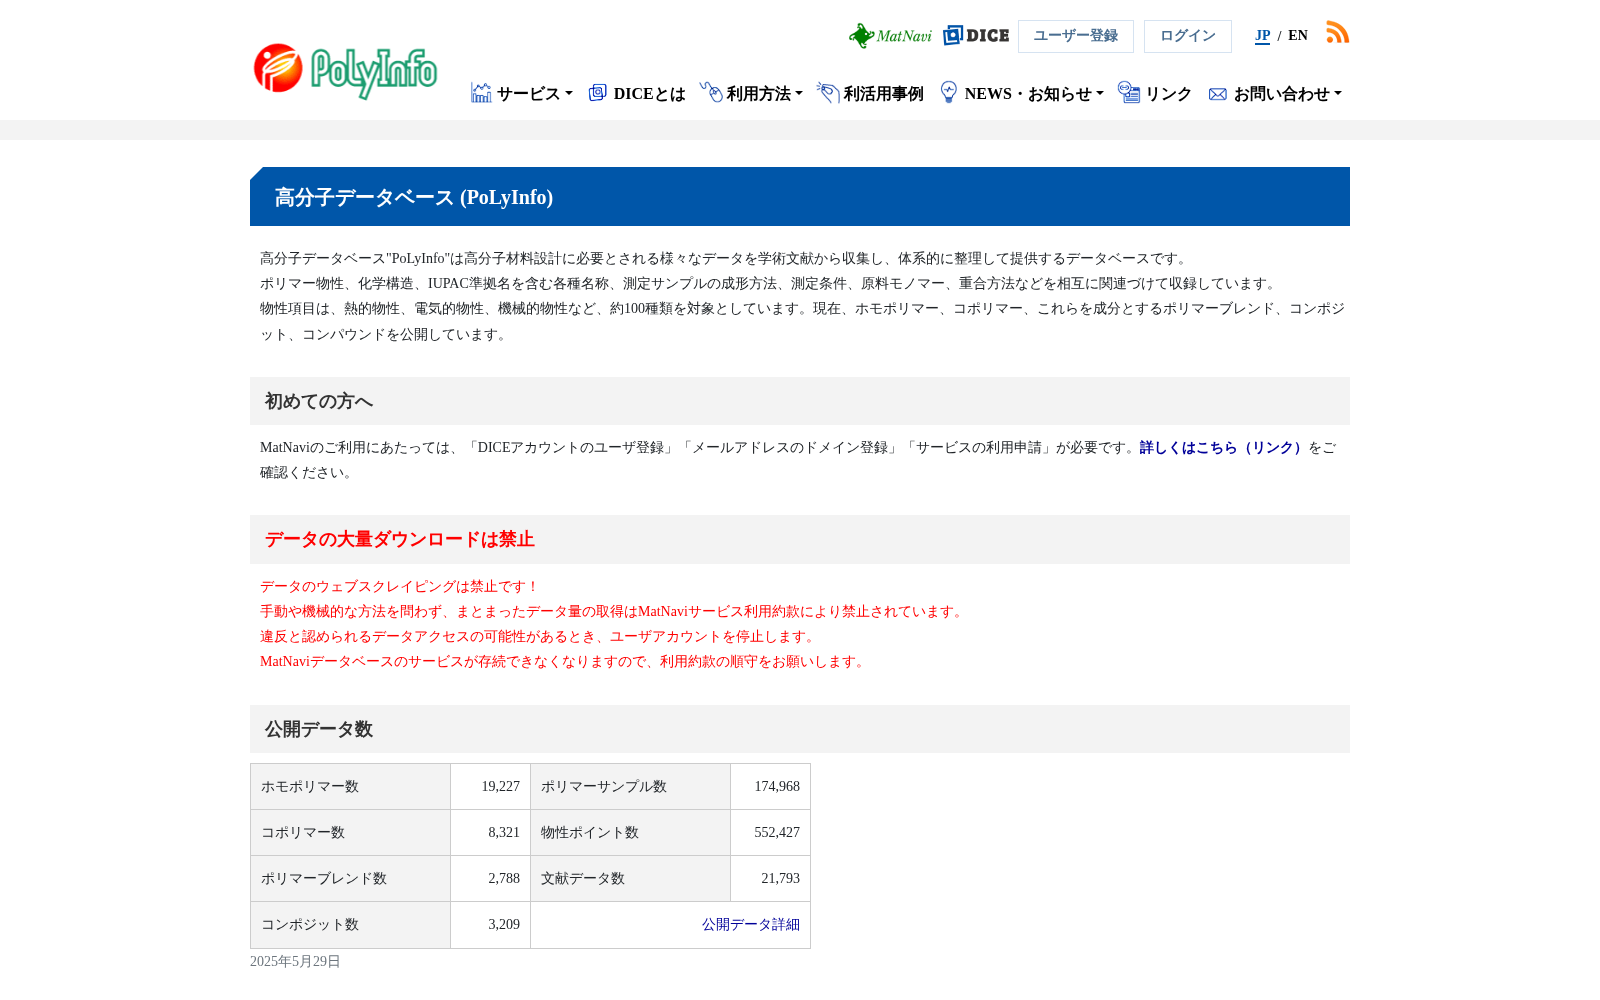Open the DICEとは menu item

(649, 94)
